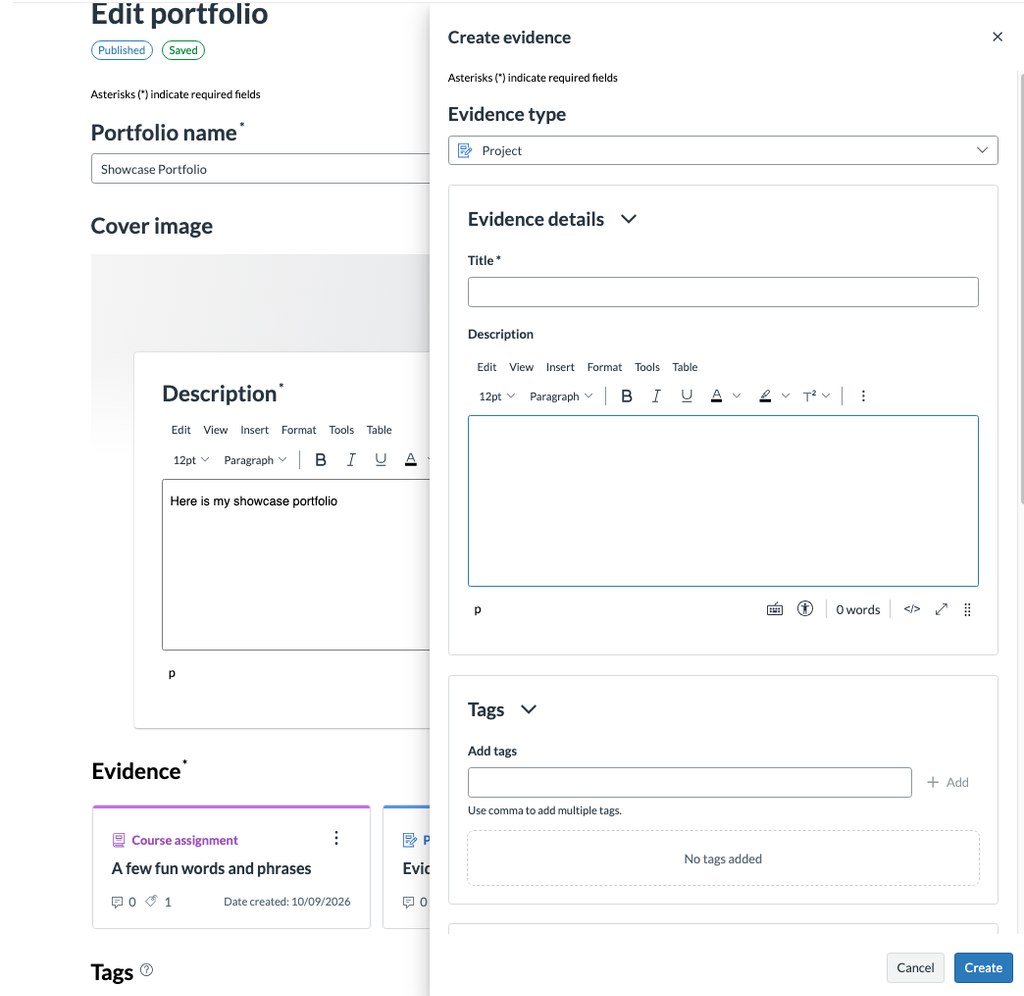This screenshot has width=1024, height=996.
Task: Open the Course assignment evidence link
Action: pyautogui.click(x=211, y=869)
